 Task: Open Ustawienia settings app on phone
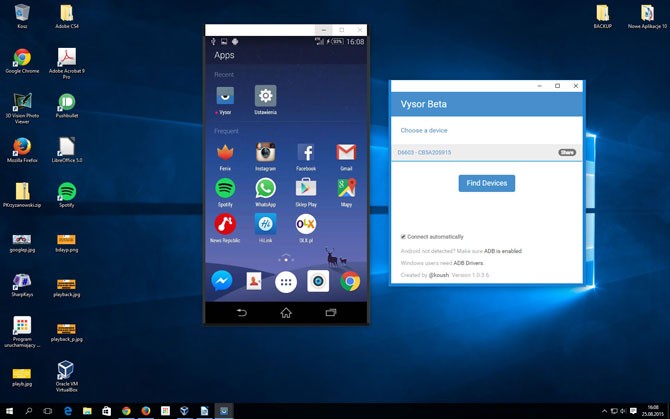(x=265, y=100)
